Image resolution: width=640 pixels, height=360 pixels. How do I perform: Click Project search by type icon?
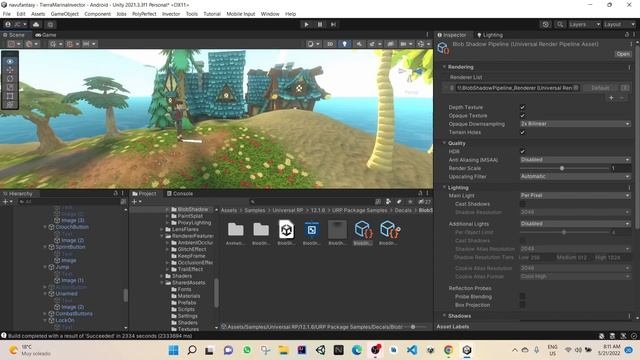click(x=388, y=202)
